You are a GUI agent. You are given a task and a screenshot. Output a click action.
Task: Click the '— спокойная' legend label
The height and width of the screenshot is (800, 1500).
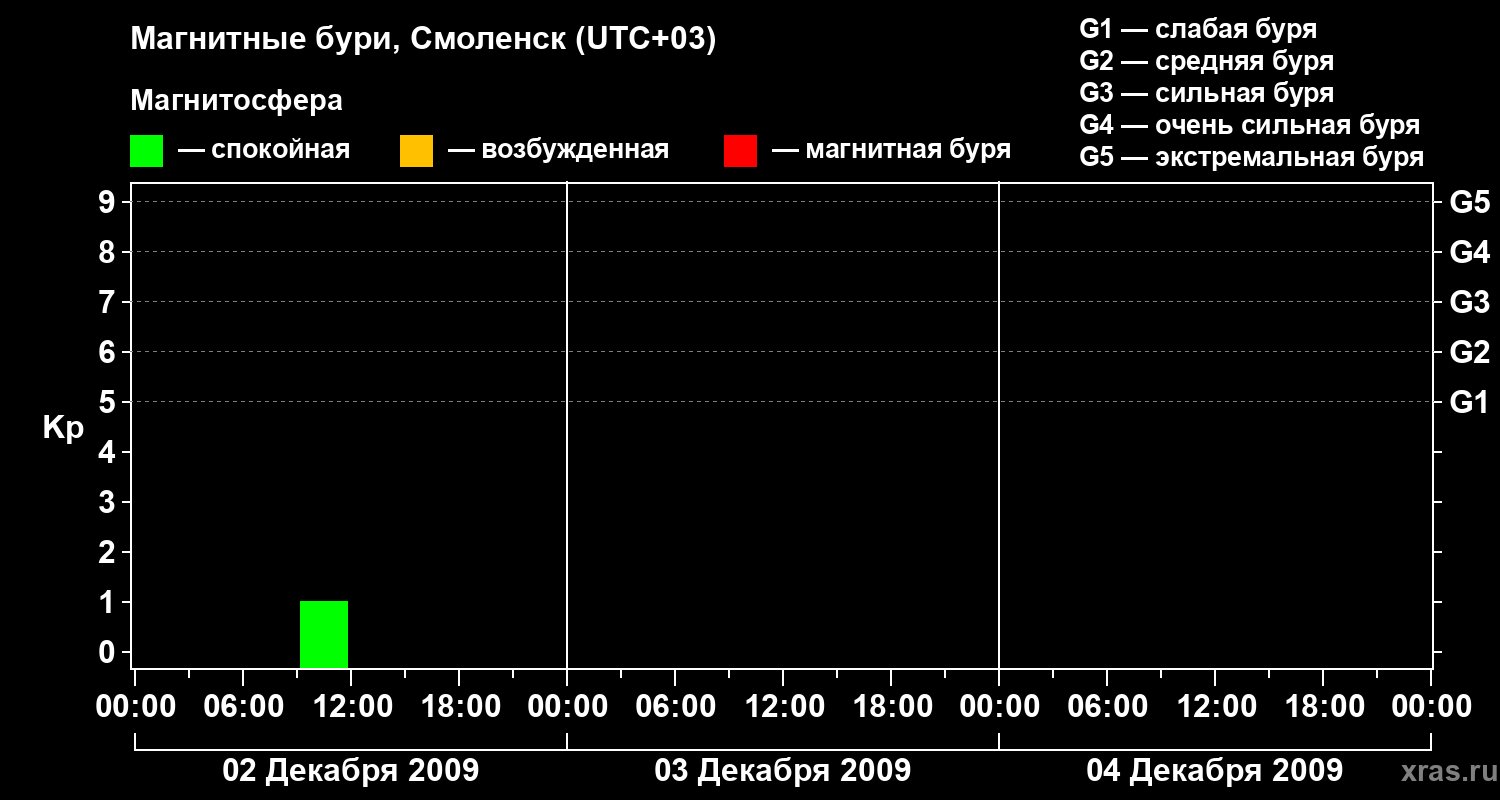[264, 150]
